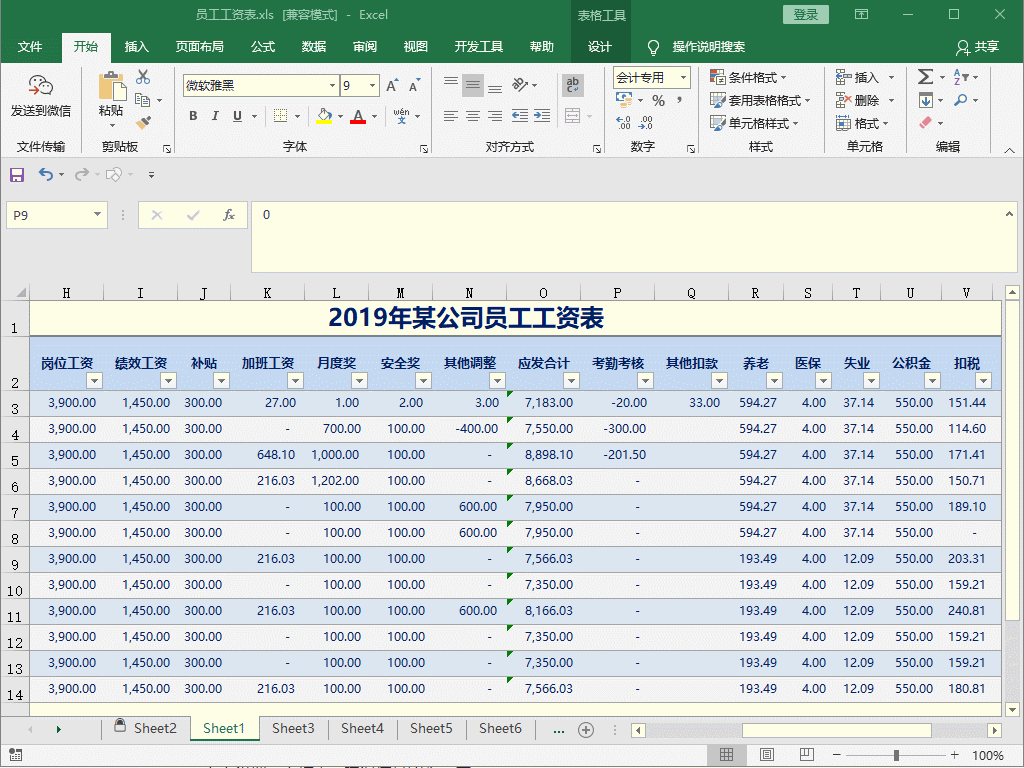1024x768 pixels.
Task: Click 单元格样式 button
Action: pyautogui.click(x=754, y=123)
